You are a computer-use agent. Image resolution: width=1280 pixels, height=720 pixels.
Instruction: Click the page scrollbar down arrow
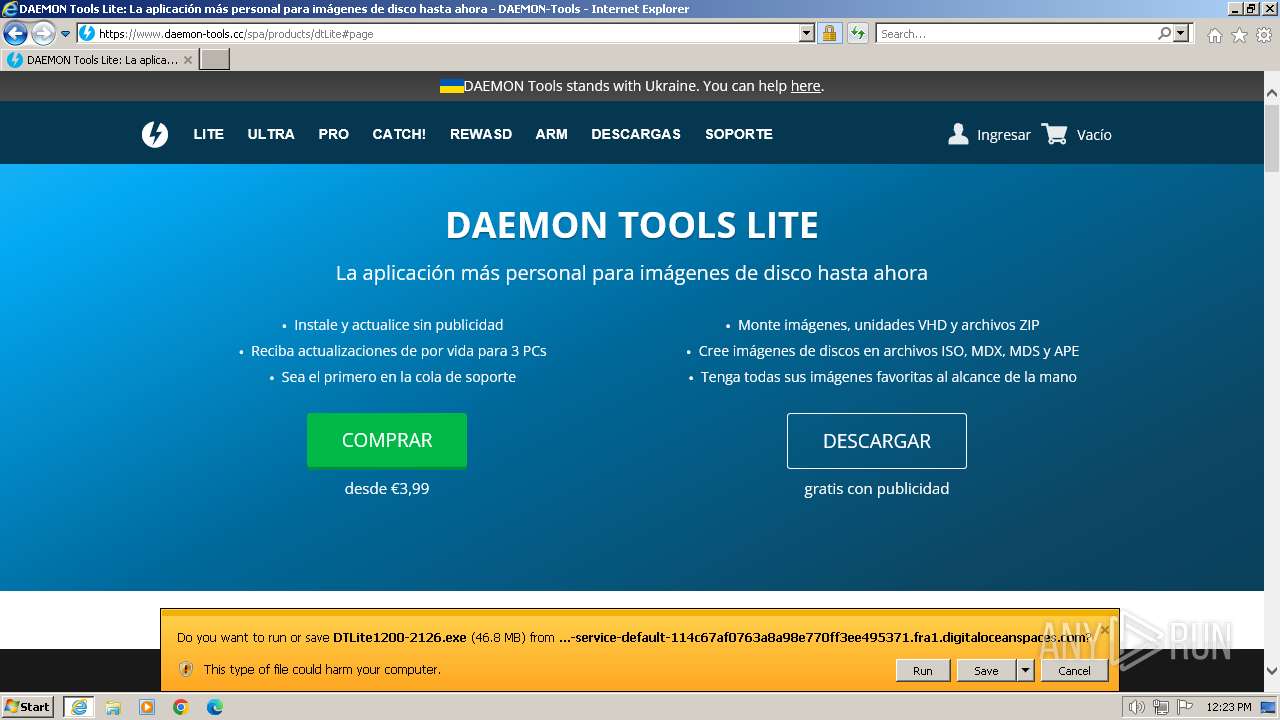point(1272,671)
